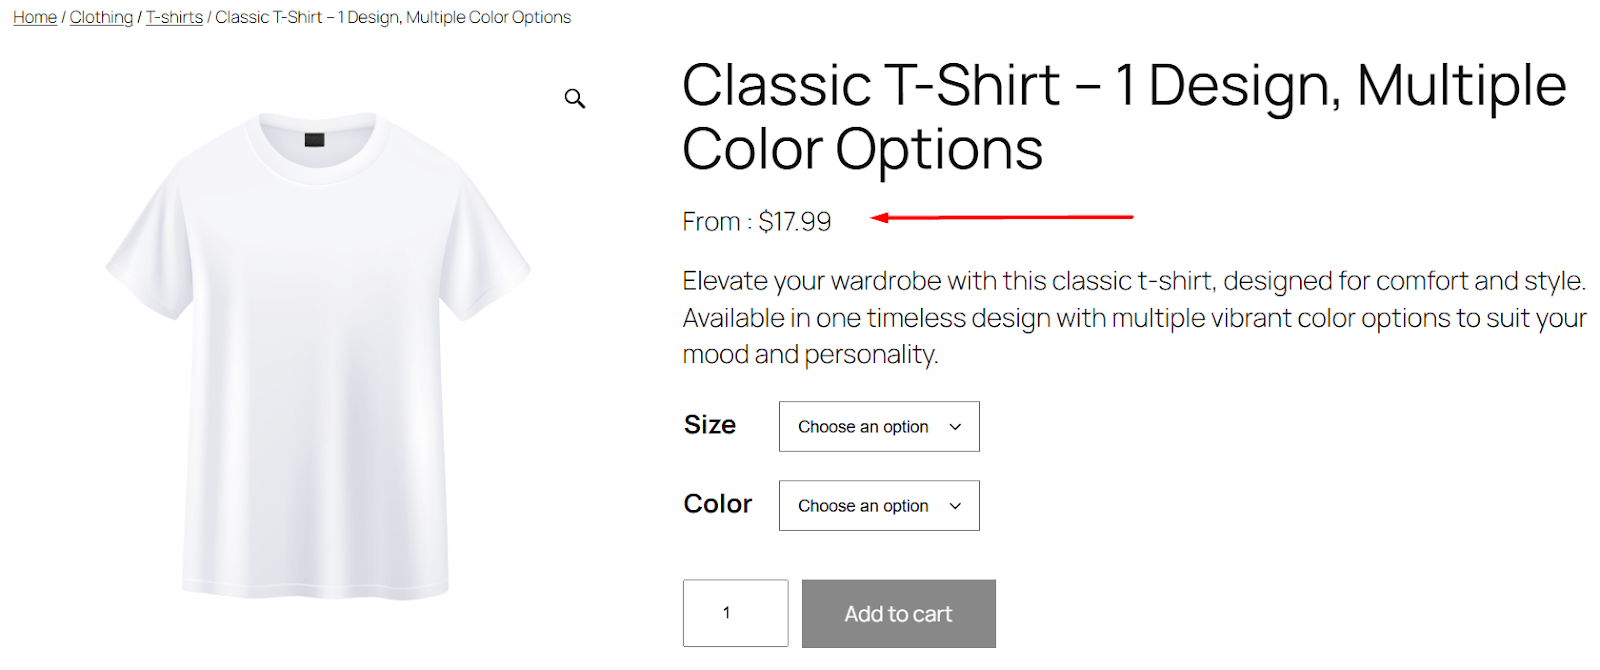Click the Color attribute label
The image size is (1600, 670).
click(x=718, y=504)
